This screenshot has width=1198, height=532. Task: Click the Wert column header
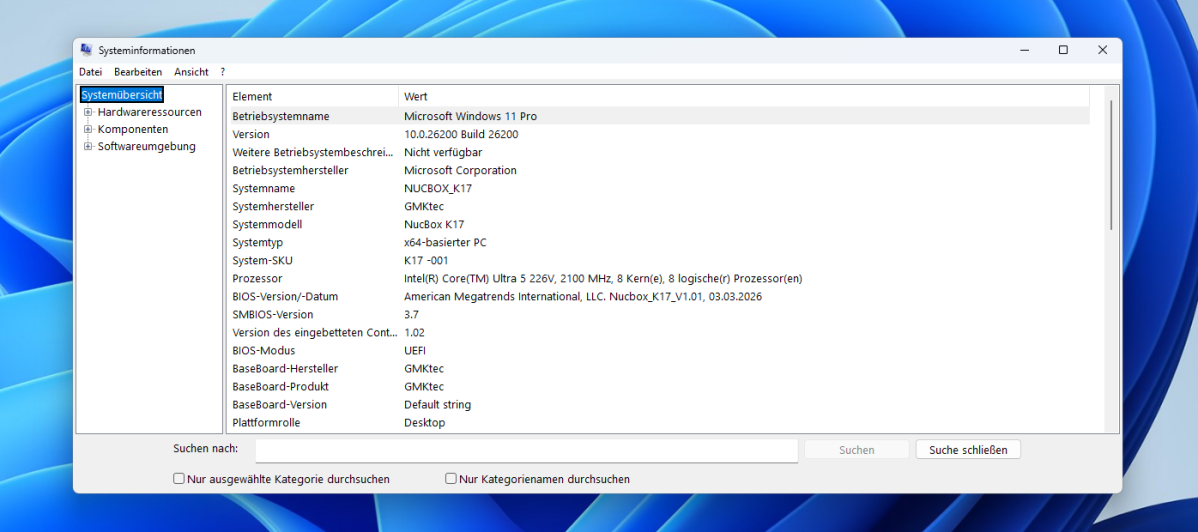743,96
